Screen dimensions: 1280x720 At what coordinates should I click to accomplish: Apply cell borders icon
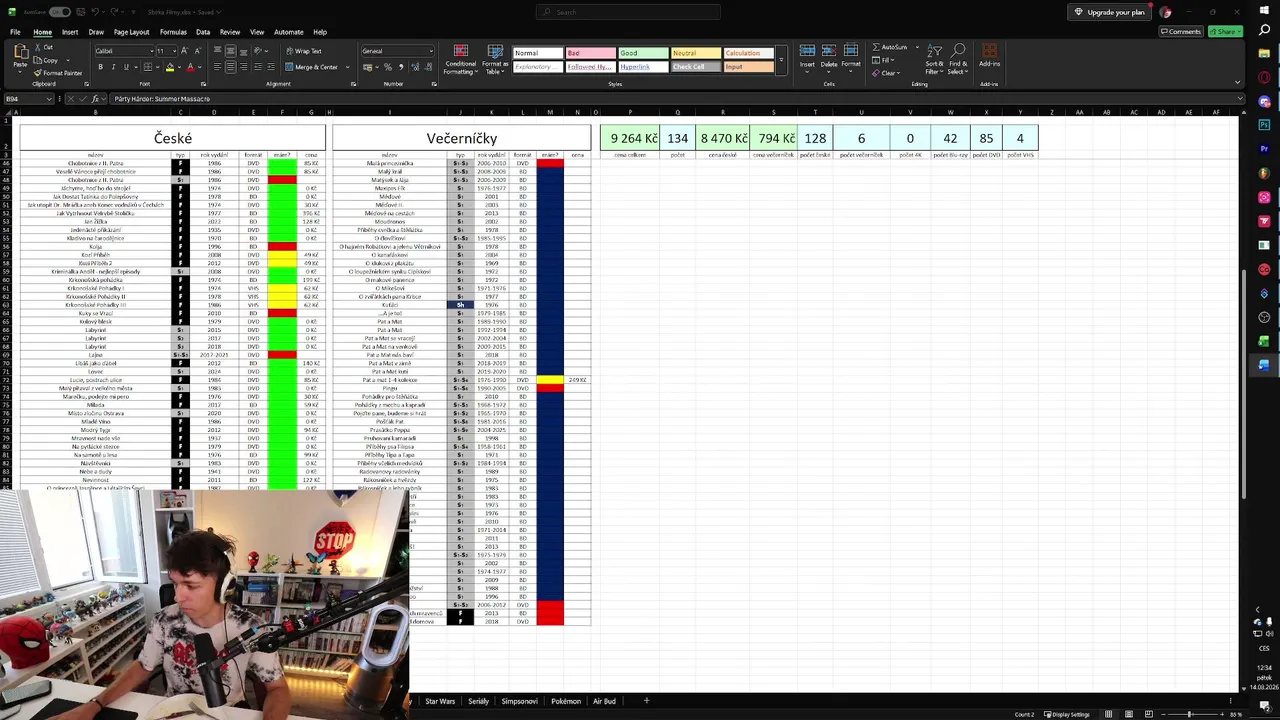pyautogui.click(x=147, y=67)
